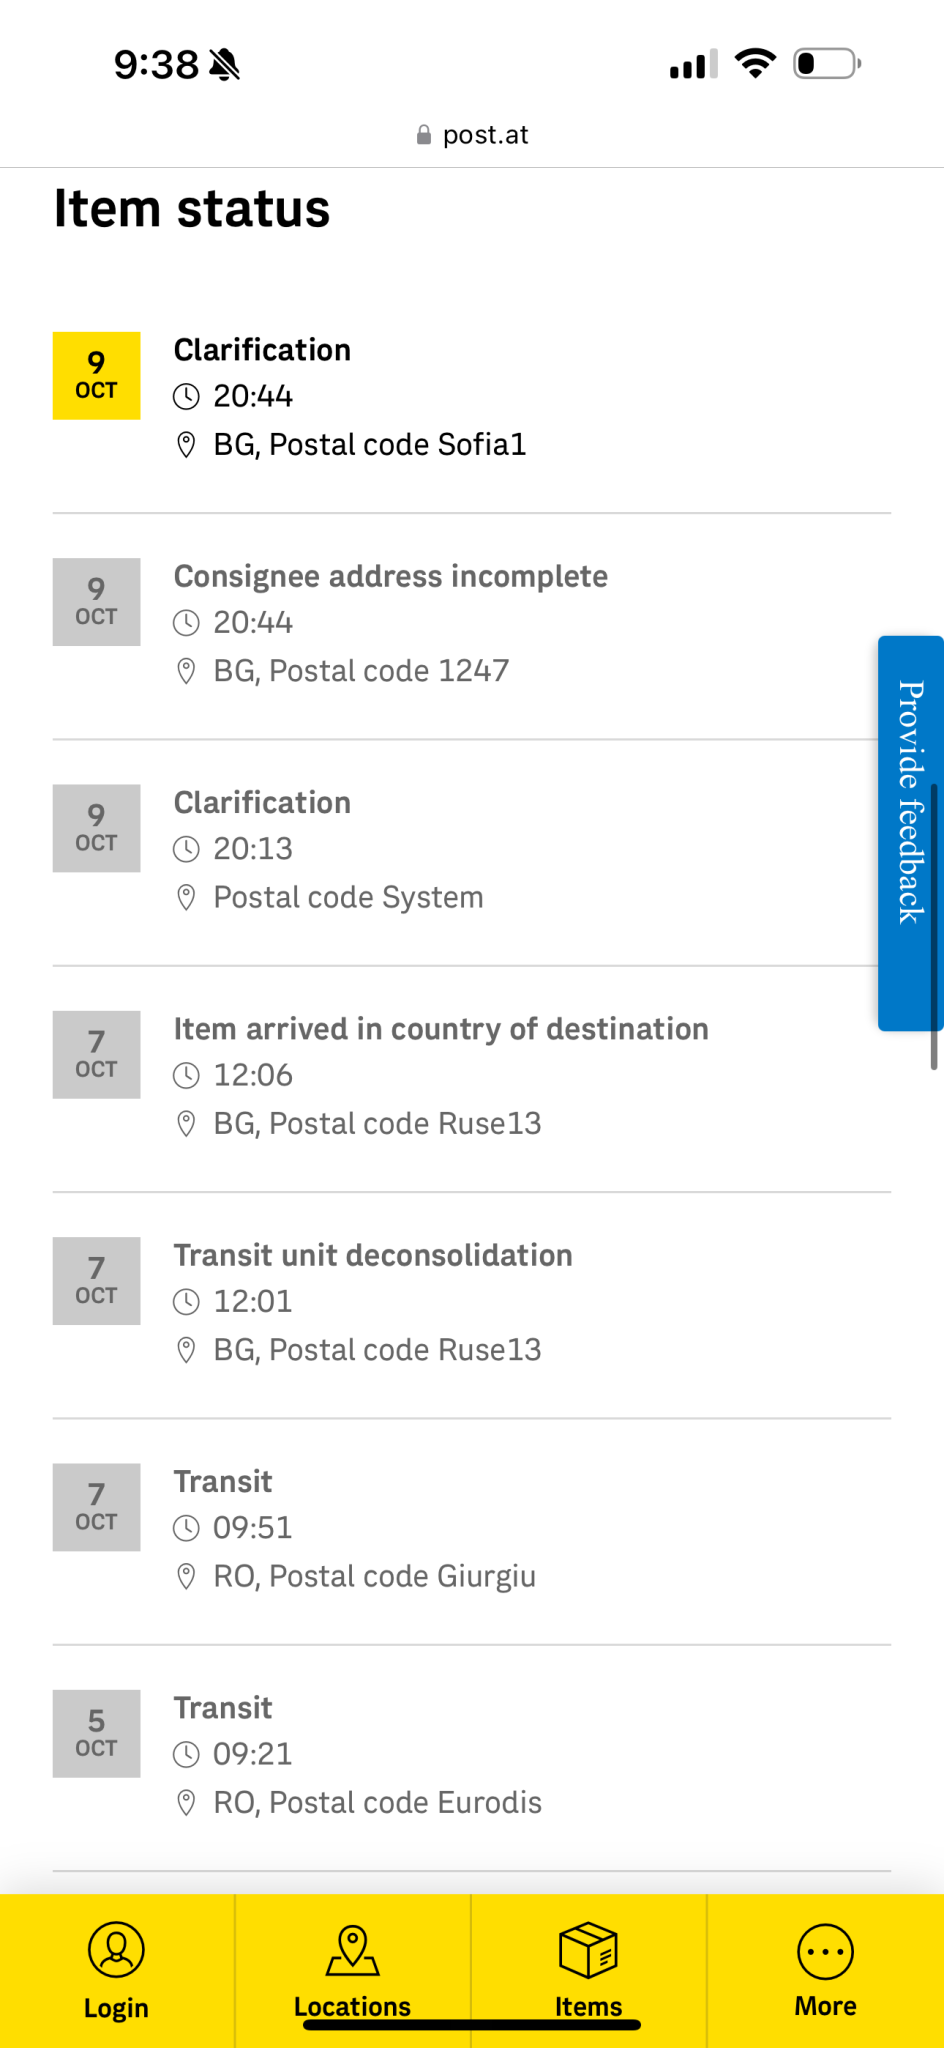Click the Provide feedback side button
This screenshot has width=944, height=2048.
pos(909,832)
